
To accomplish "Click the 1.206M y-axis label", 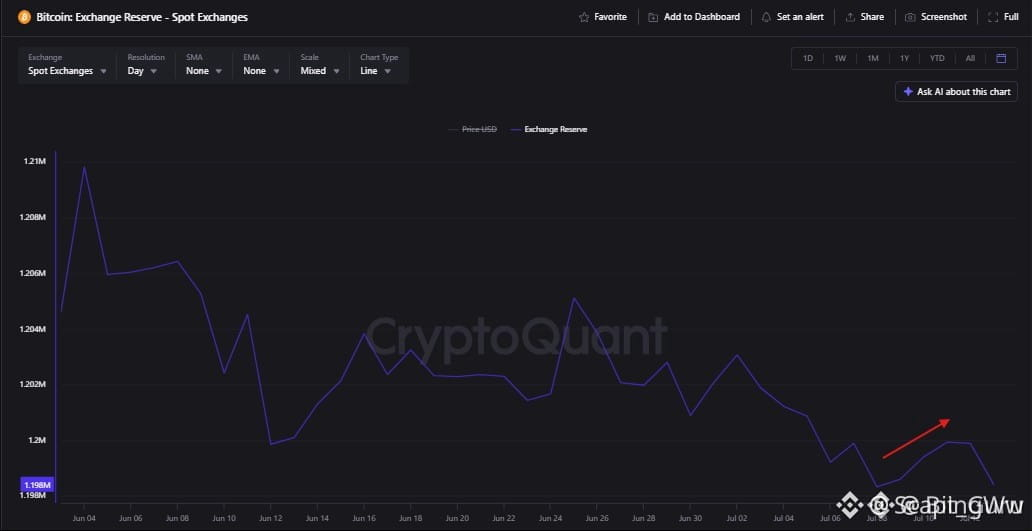I will pyautogui.click(x=34, y=273).
